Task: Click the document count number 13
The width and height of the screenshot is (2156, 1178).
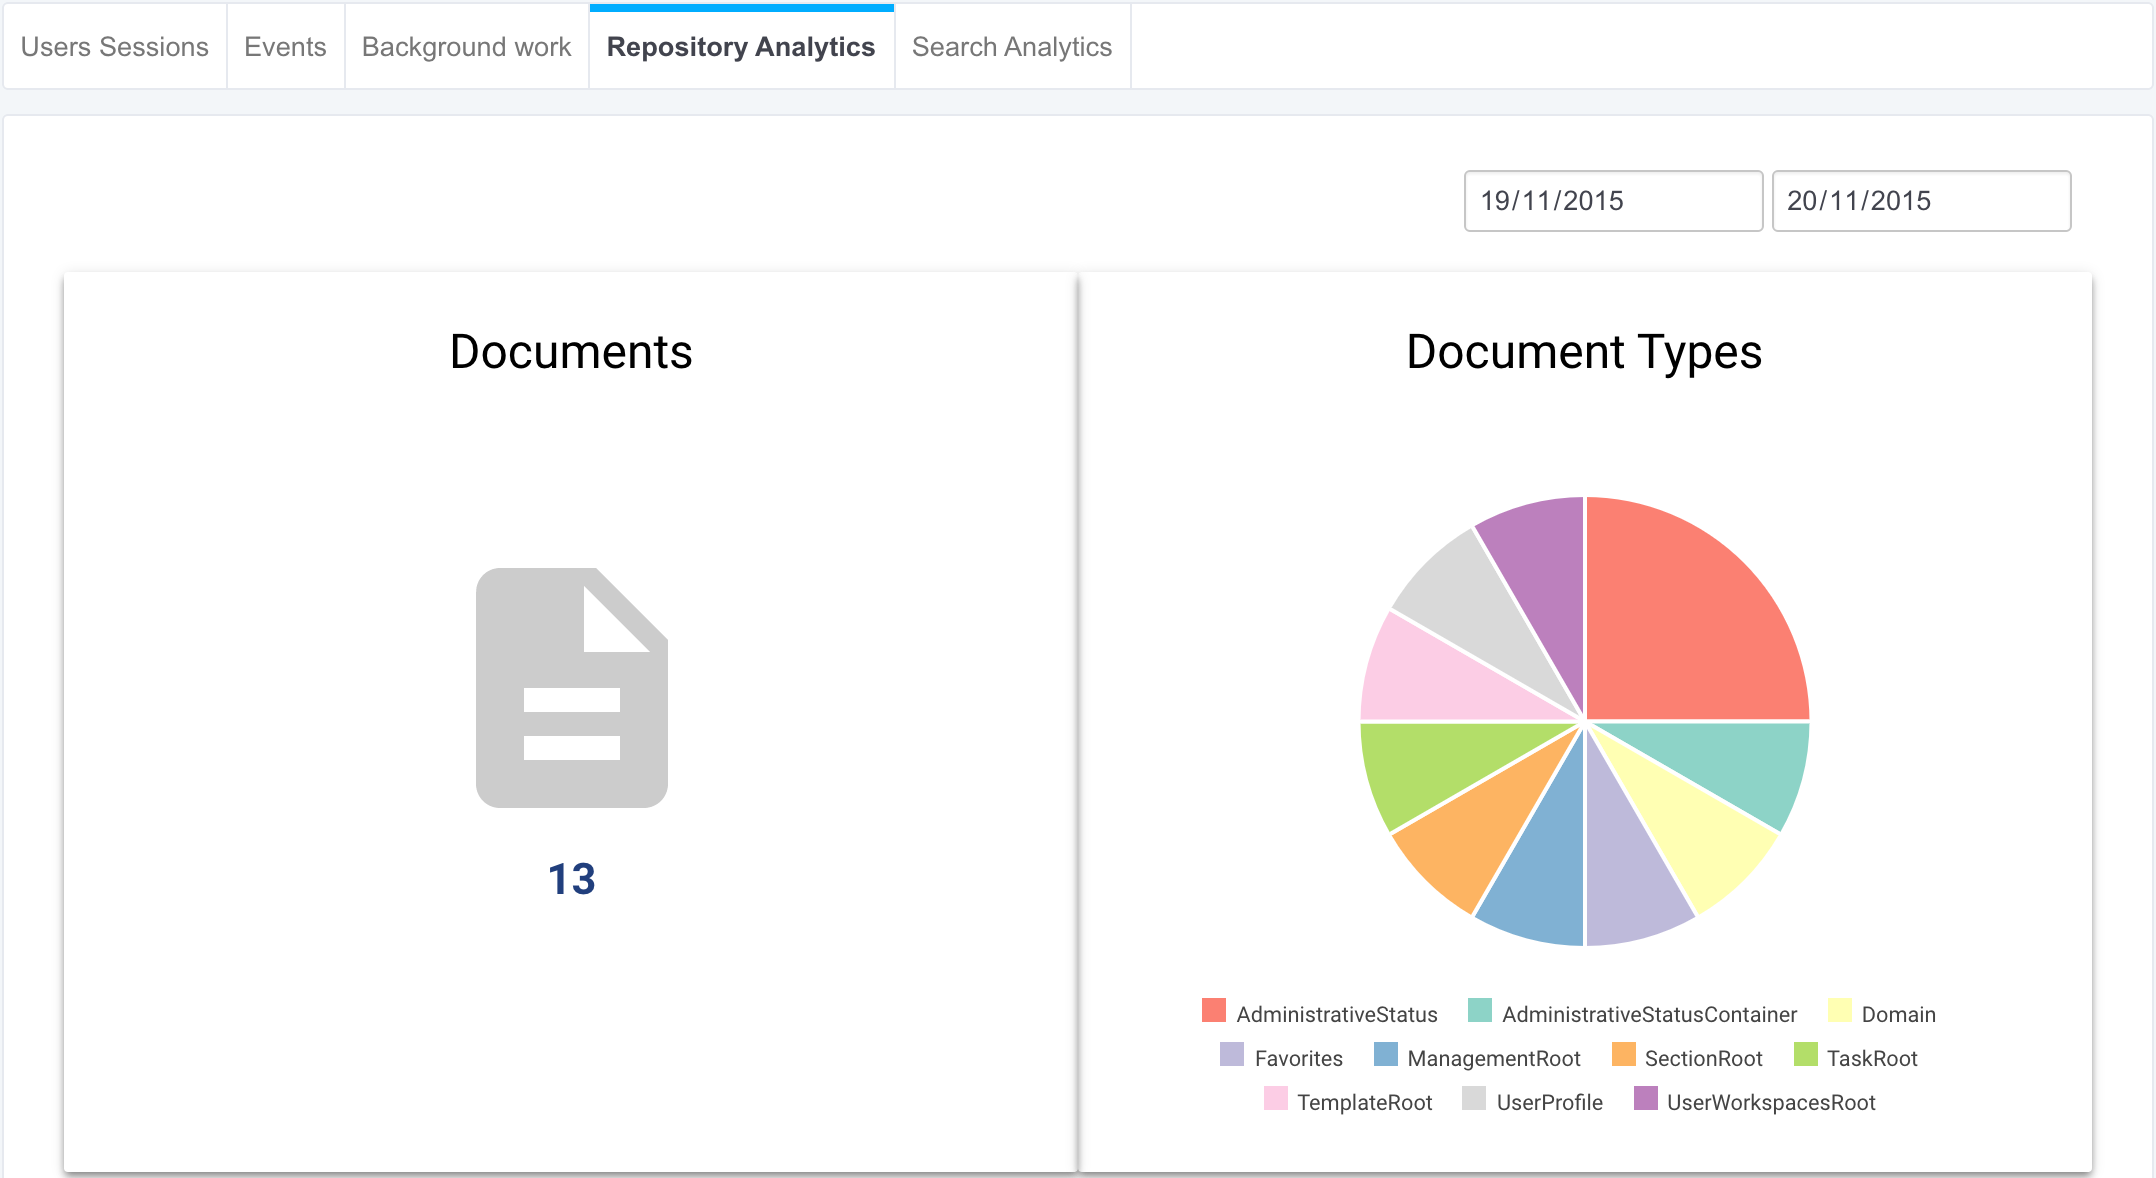Action: tap(572, 880)
